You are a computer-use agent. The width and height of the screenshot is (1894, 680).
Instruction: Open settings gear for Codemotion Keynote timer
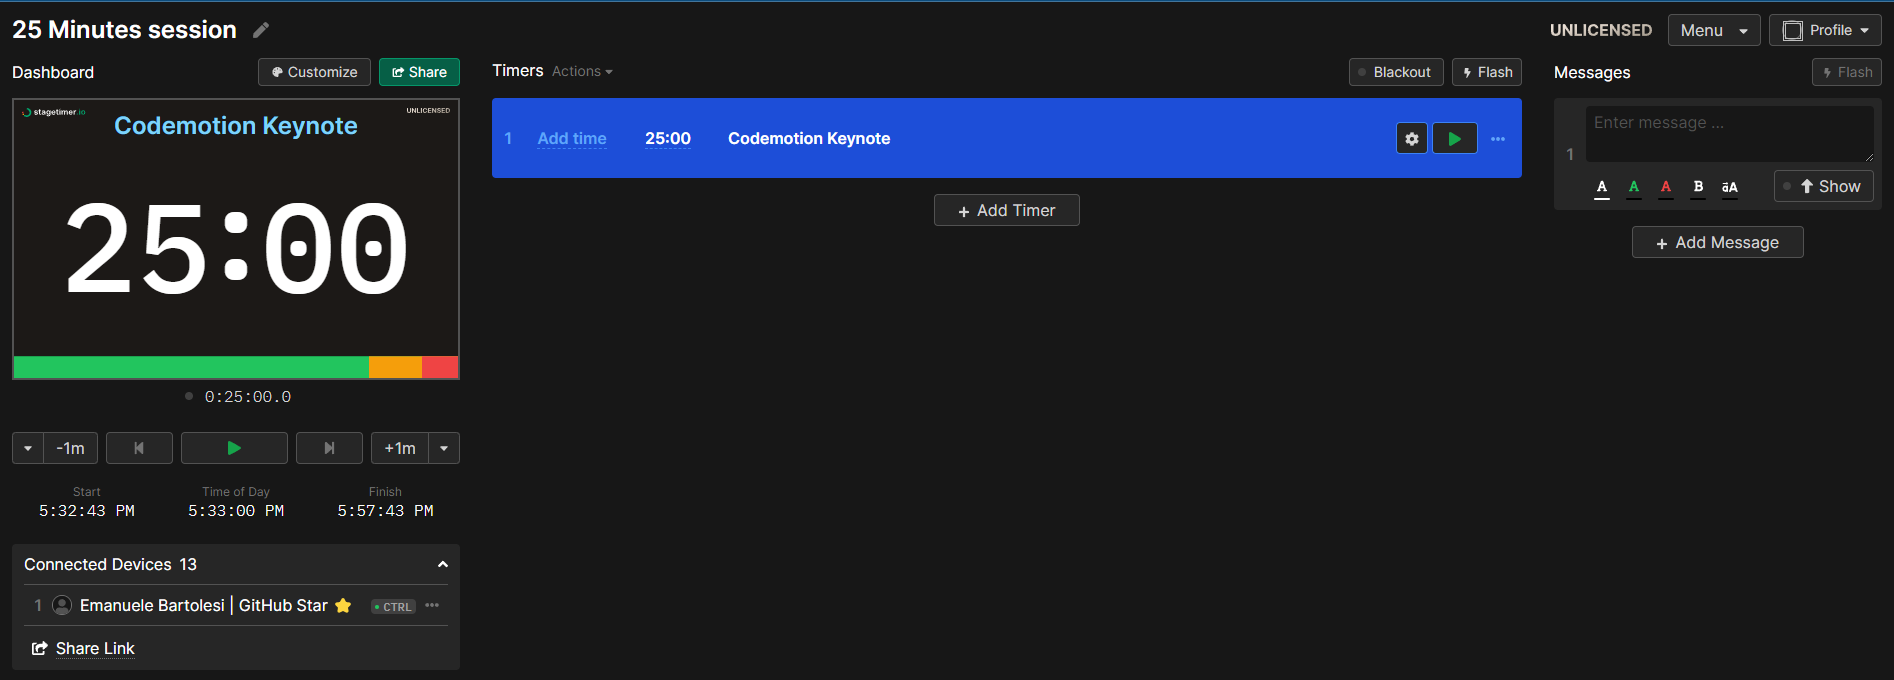click(1411, 139)
